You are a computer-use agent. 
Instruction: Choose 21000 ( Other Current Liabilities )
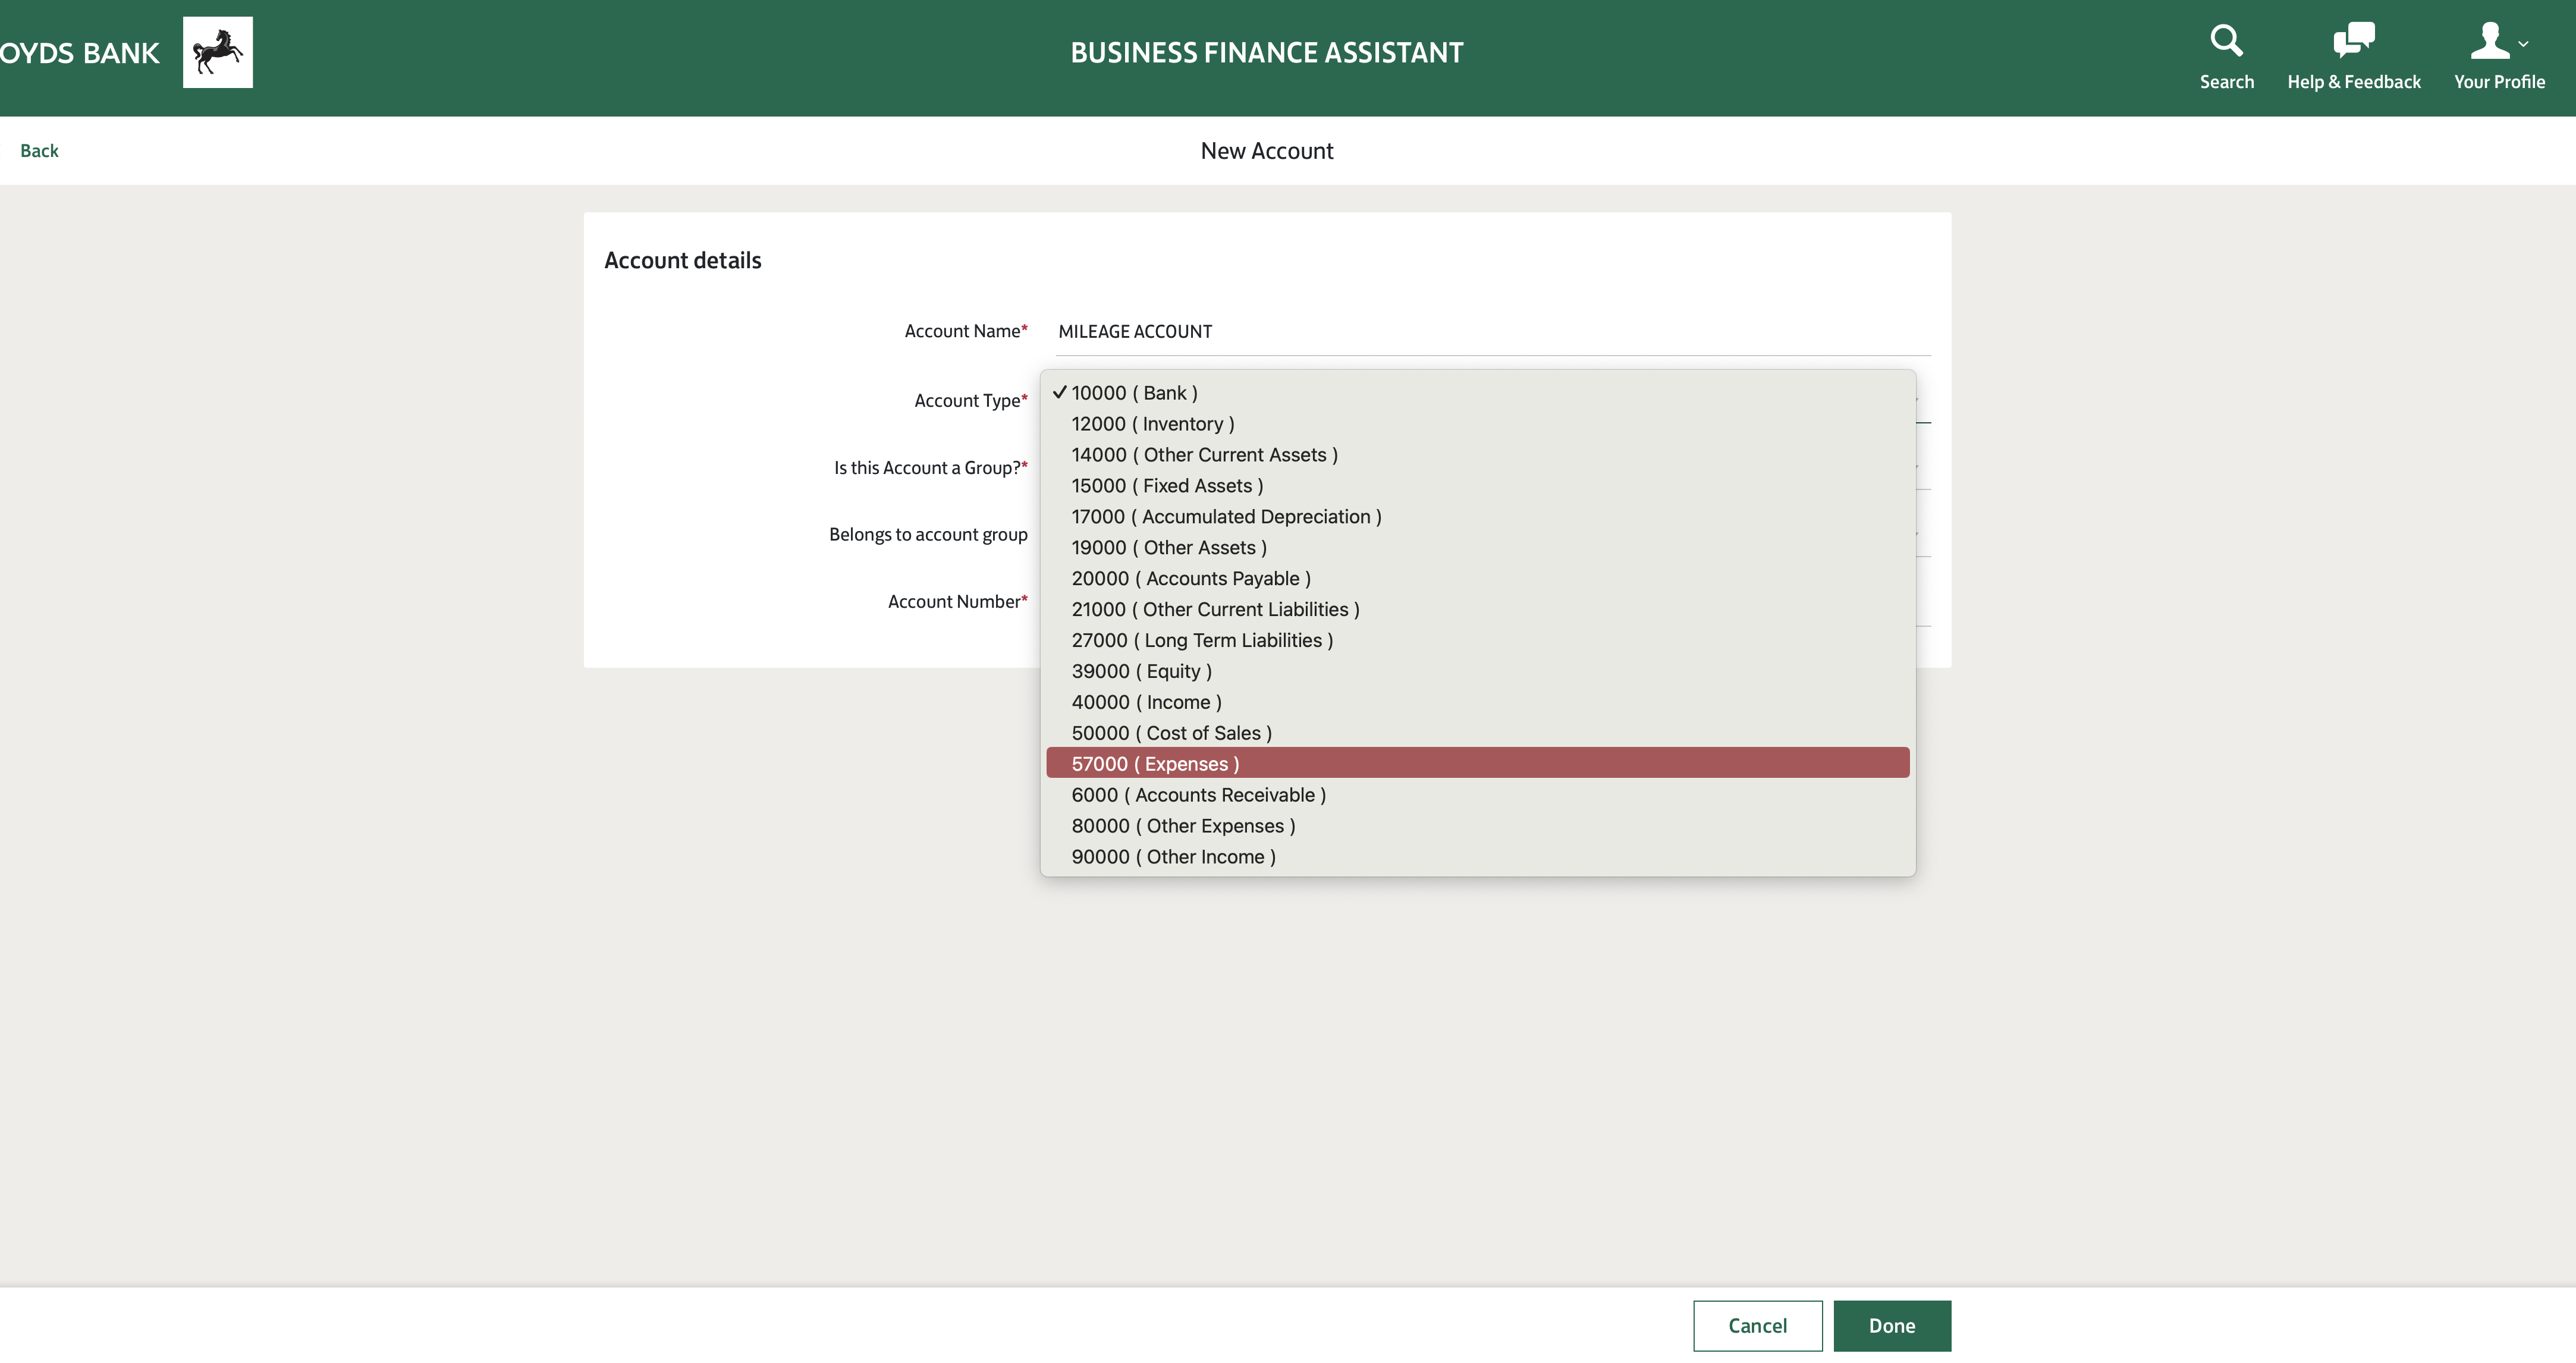[x=1478, y=610]
